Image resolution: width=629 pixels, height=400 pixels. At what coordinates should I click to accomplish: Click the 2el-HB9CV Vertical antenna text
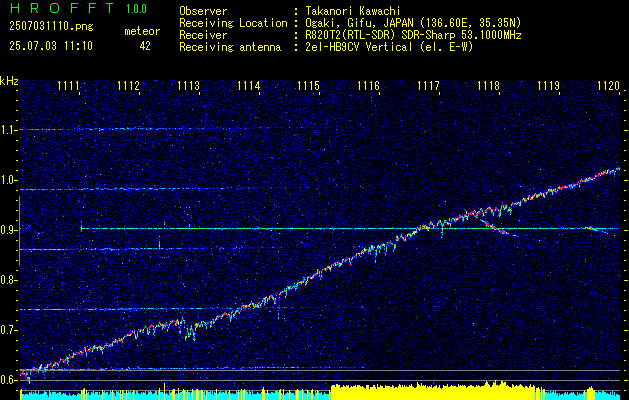coord(389,47)
